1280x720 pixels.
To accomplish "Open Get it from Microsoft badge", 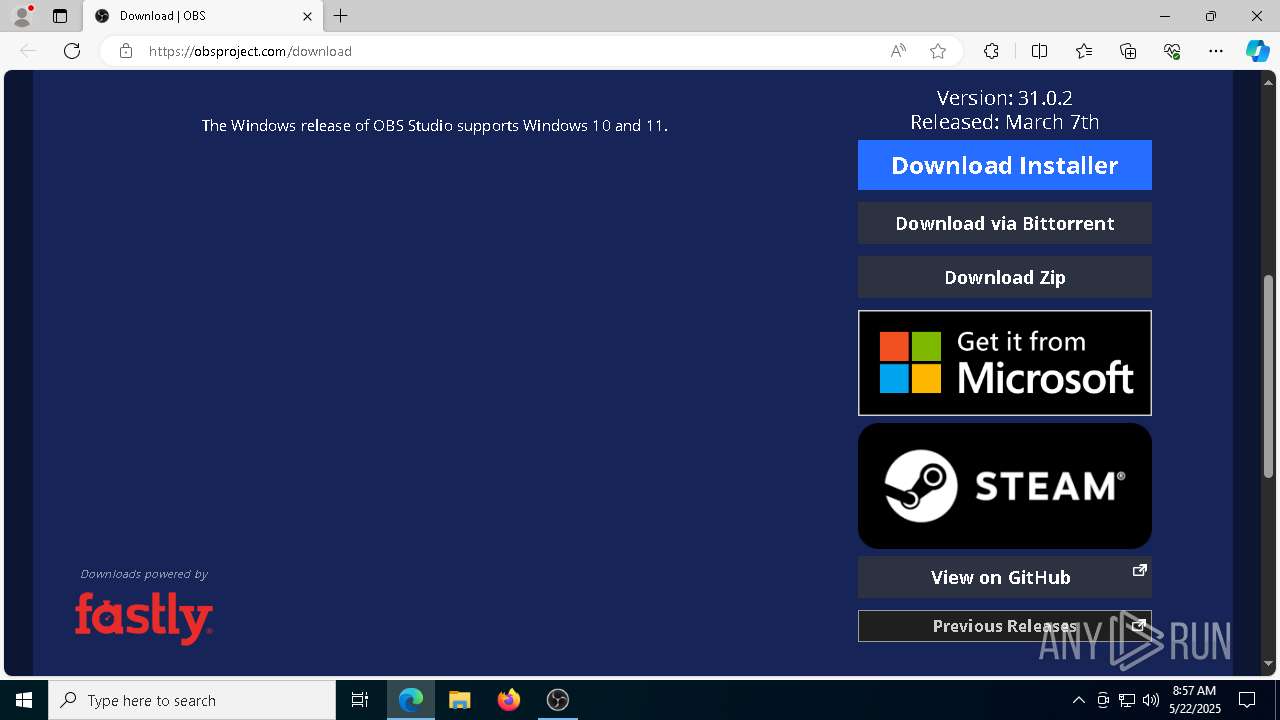I will 1005,363.
